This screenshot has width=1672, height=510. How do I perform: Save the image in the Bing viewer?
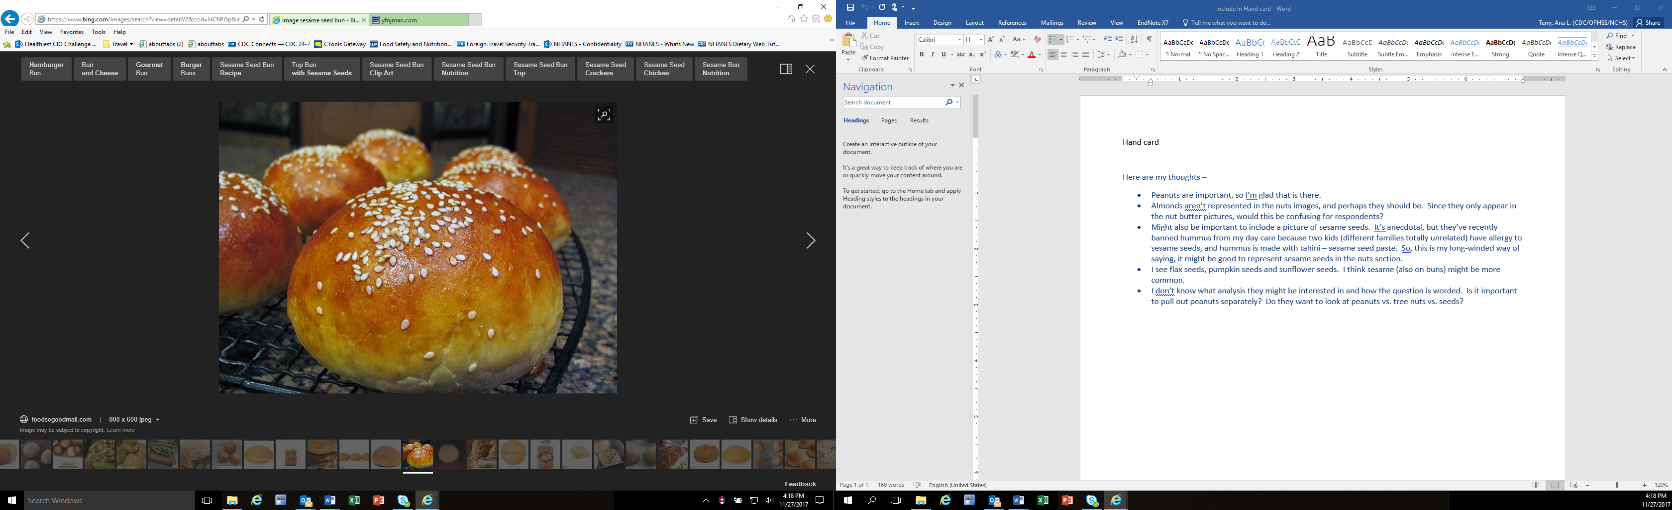704,420
